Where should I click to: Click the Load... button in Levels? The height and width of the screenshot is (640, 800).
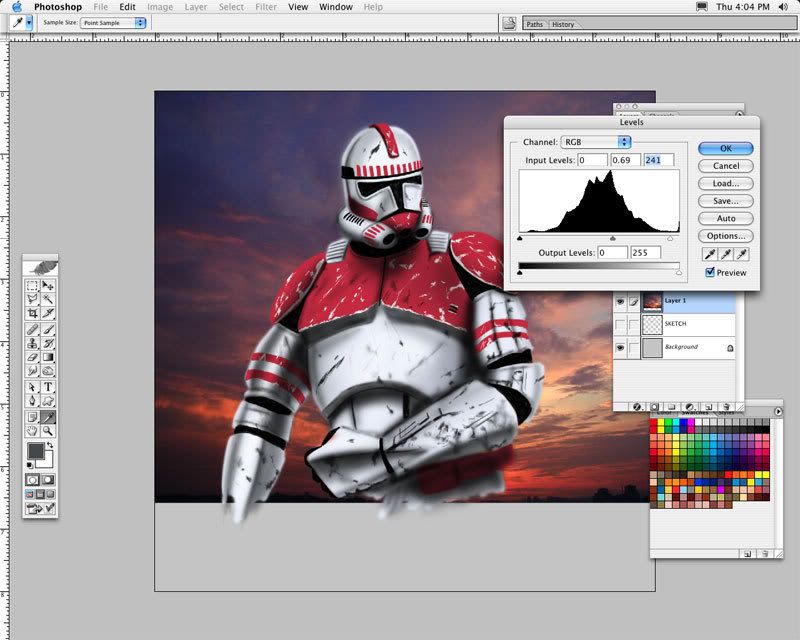point(726,183)
